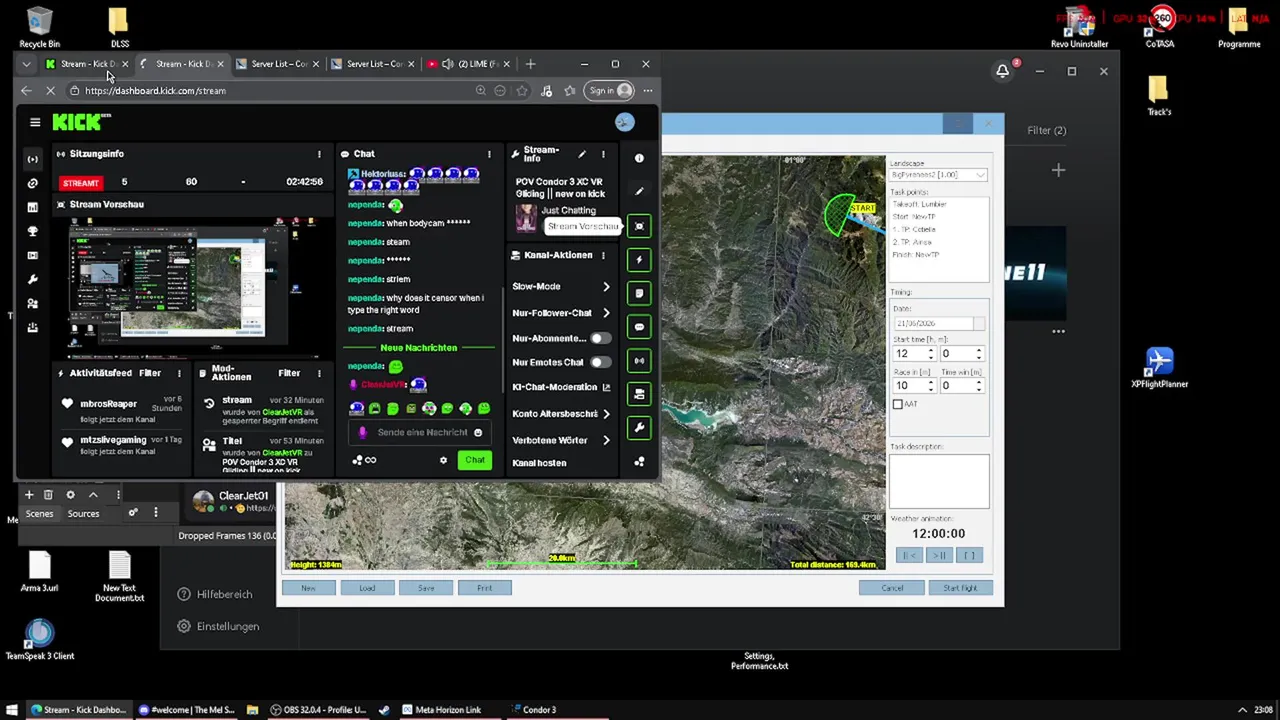Screen dimensions: 1280x720
Task: Open OBS Scenes tab
Action: click(39, 514)
